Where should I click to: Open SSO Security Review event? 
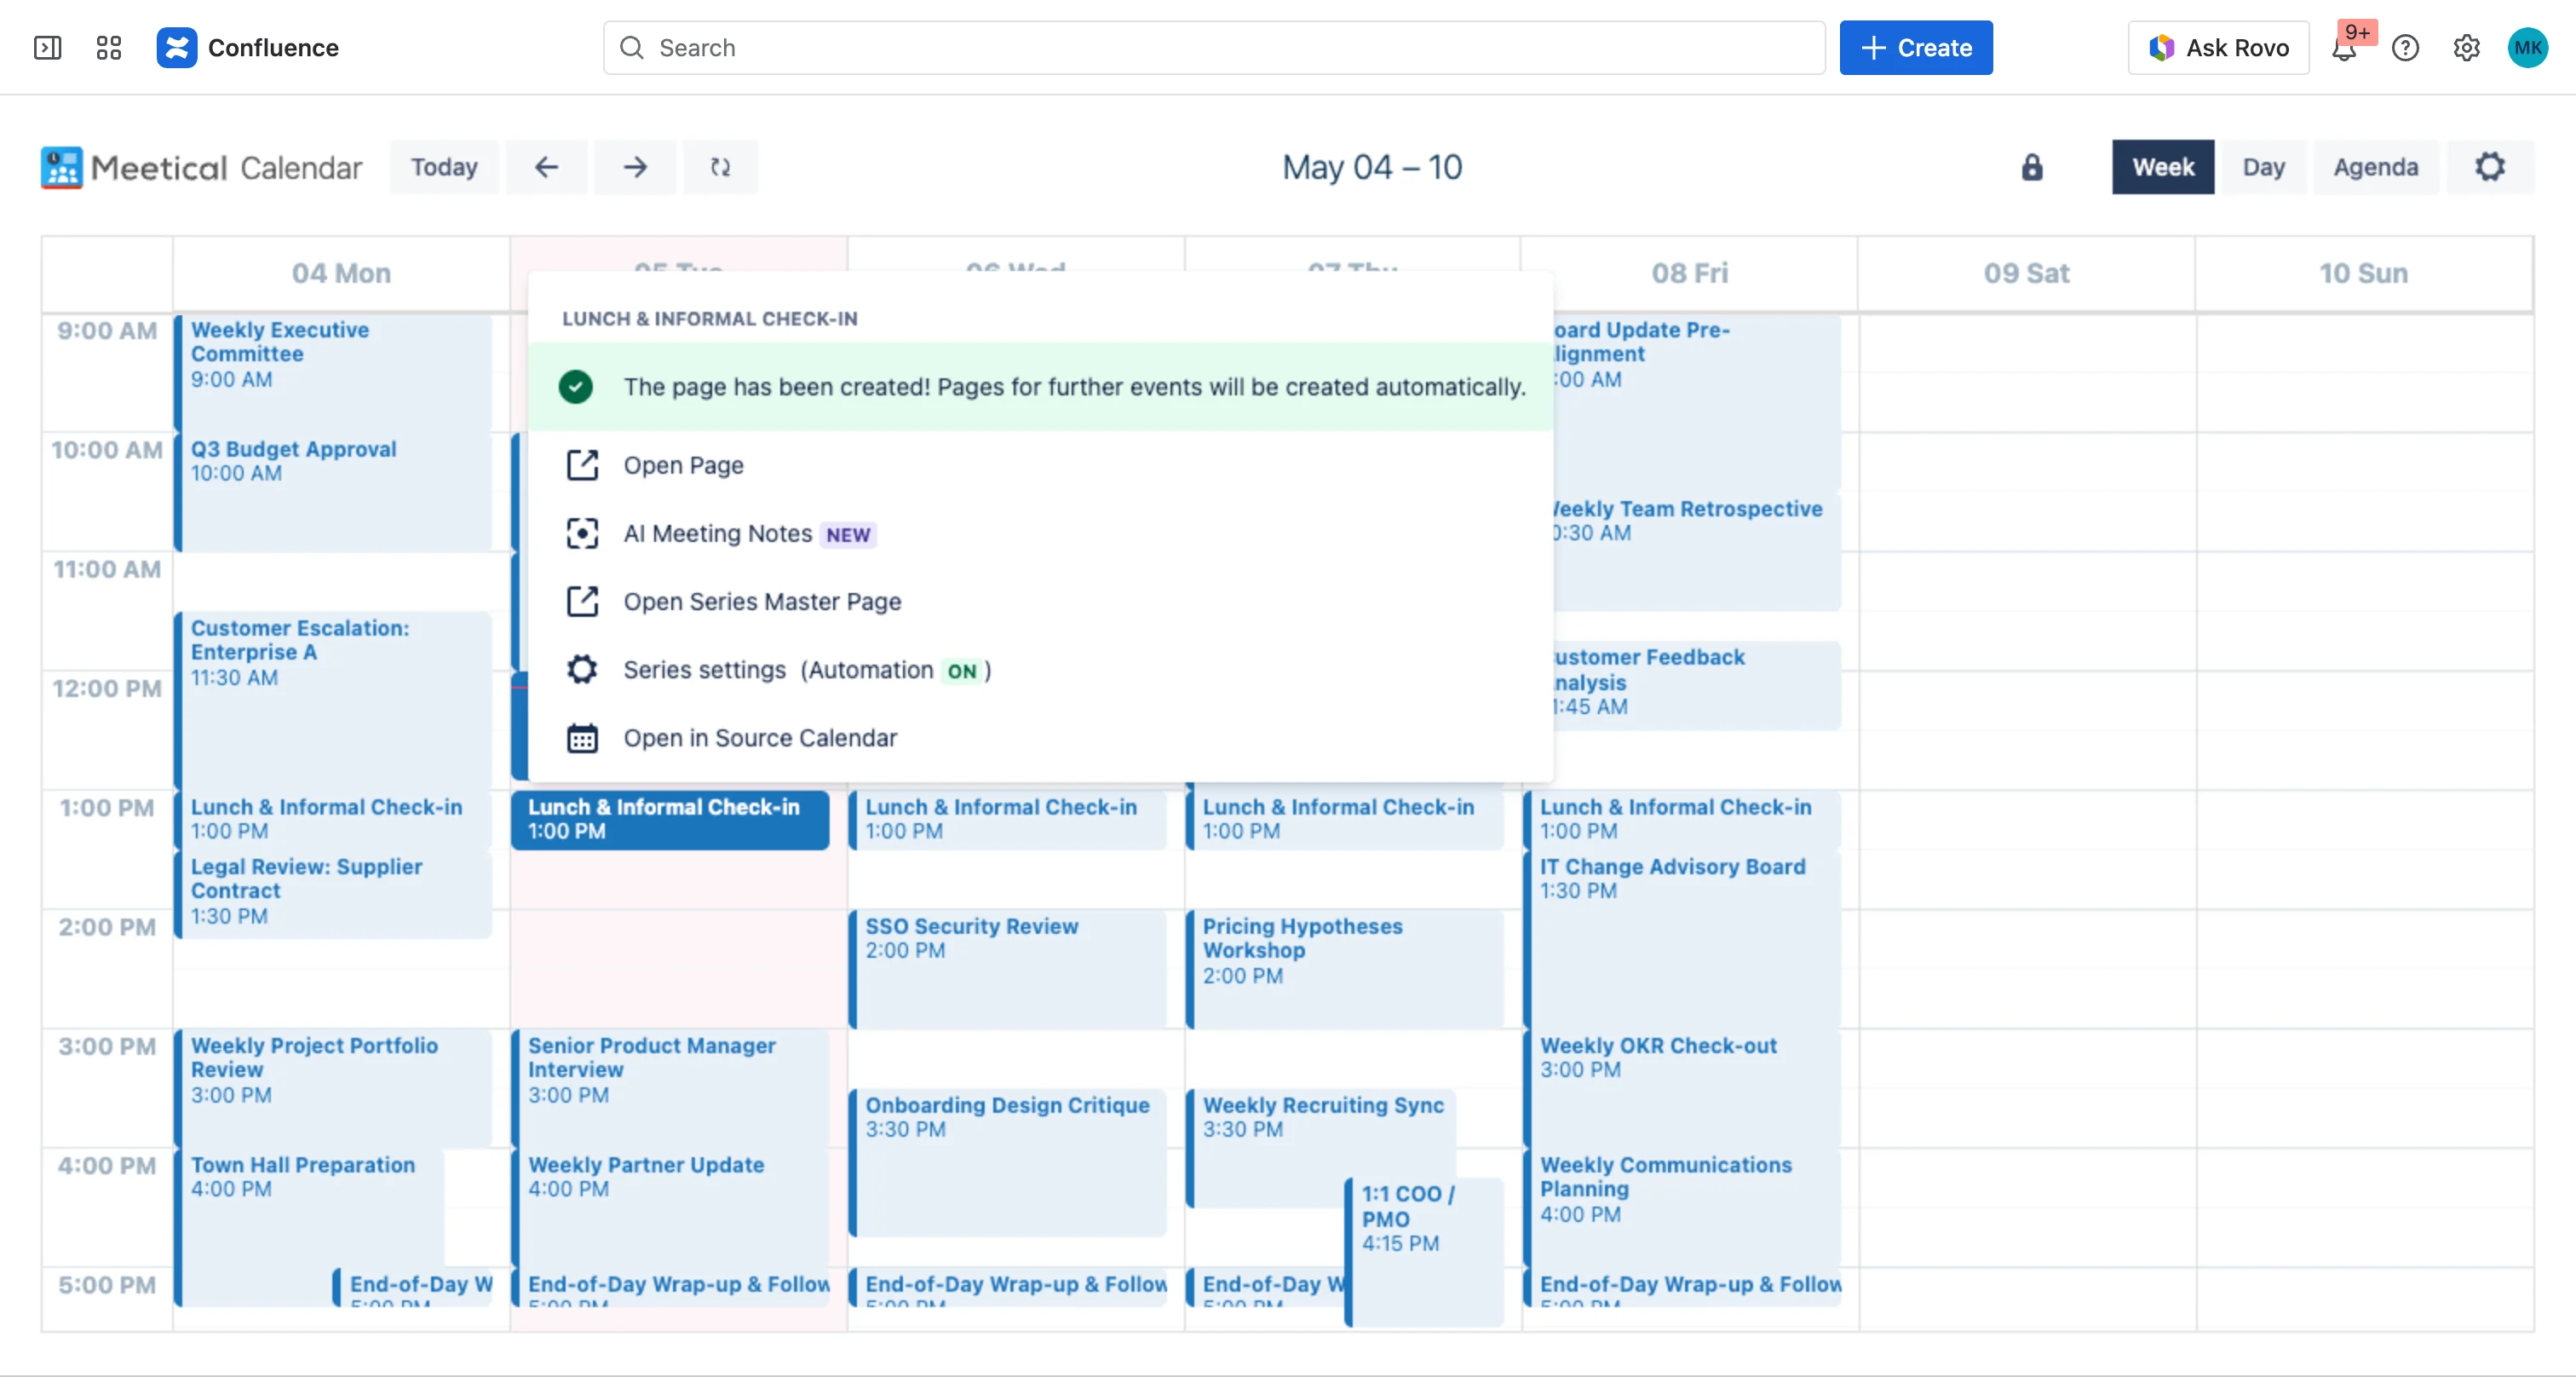tap(1007, 968)
